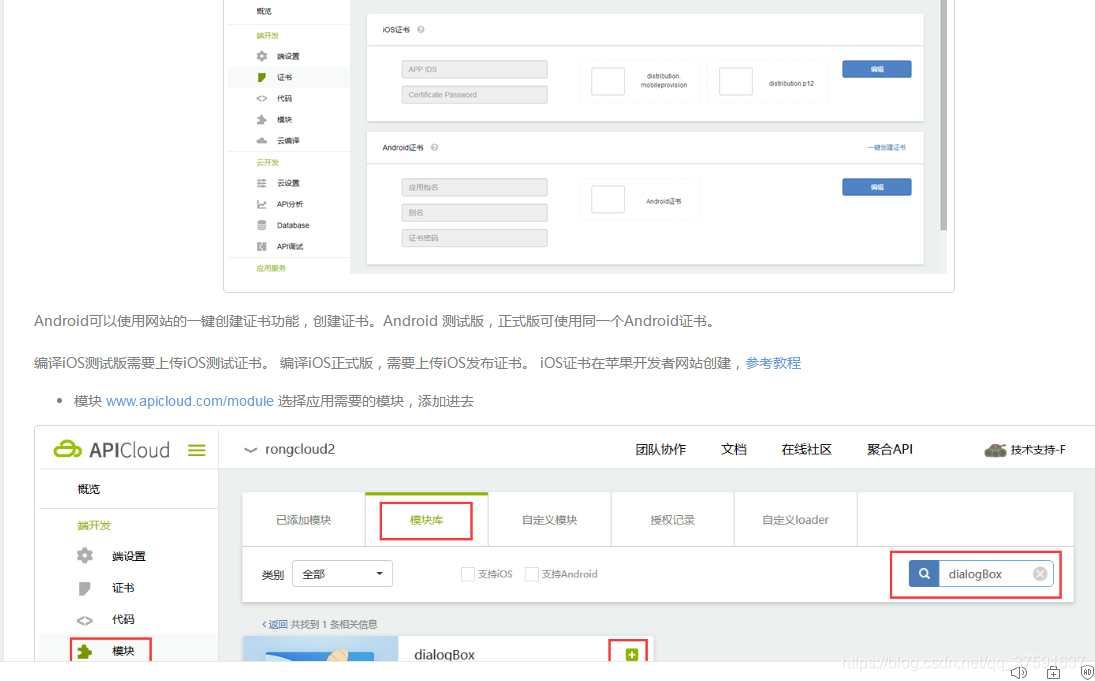Click the API调试 icon
Viewport: 1095px width, 681px height.
point(262,247)
